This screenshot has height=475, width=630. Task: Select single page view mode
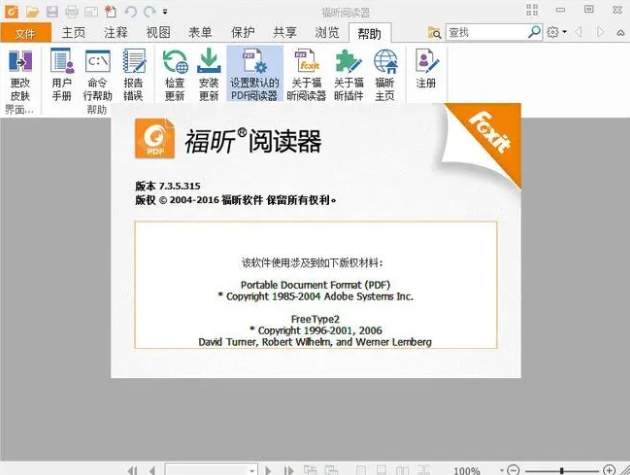[361, 470]
